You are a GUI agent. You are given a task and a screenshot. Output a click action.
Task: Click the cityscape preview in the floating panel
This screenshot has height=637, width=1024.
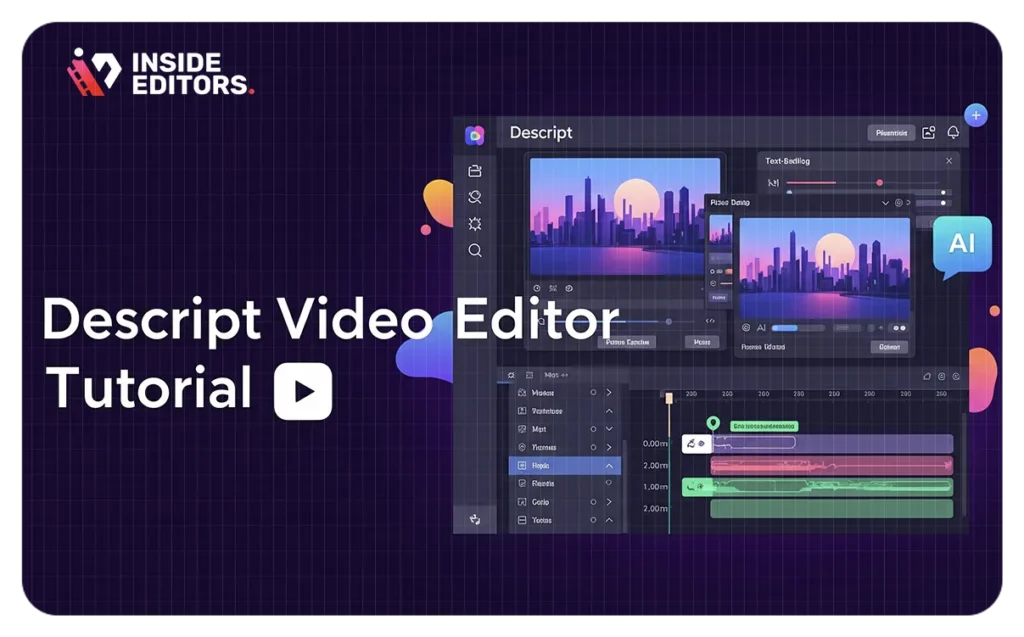click(x=824, y=268)
